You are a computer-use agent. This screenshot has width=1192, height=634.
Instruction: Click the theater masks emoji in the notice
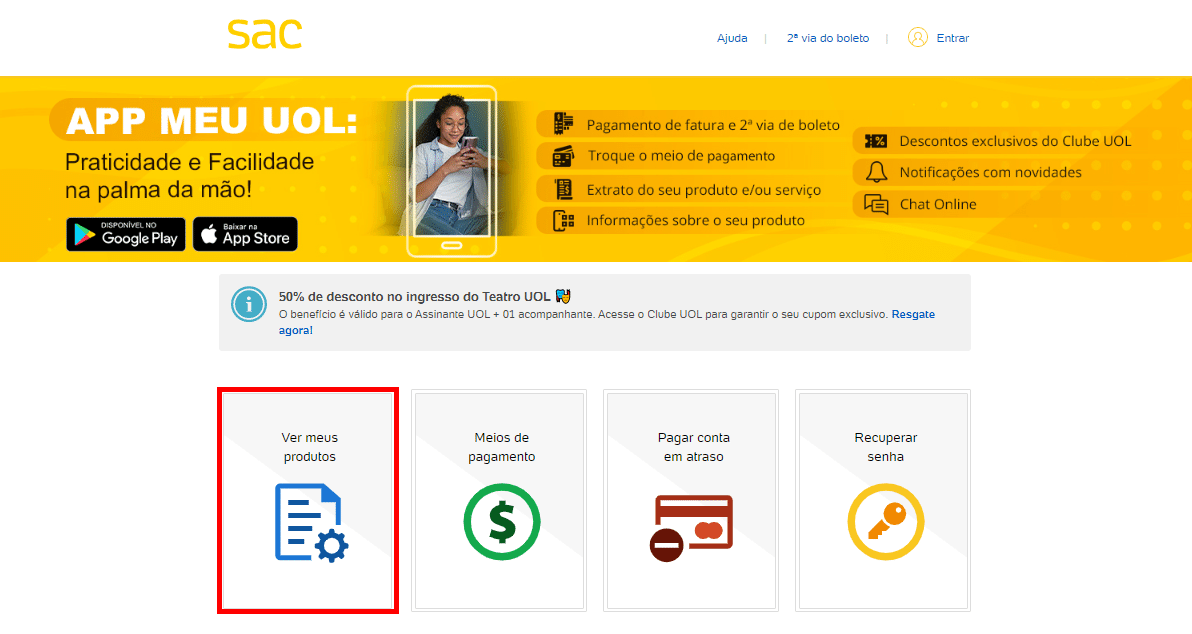point(563,296)
